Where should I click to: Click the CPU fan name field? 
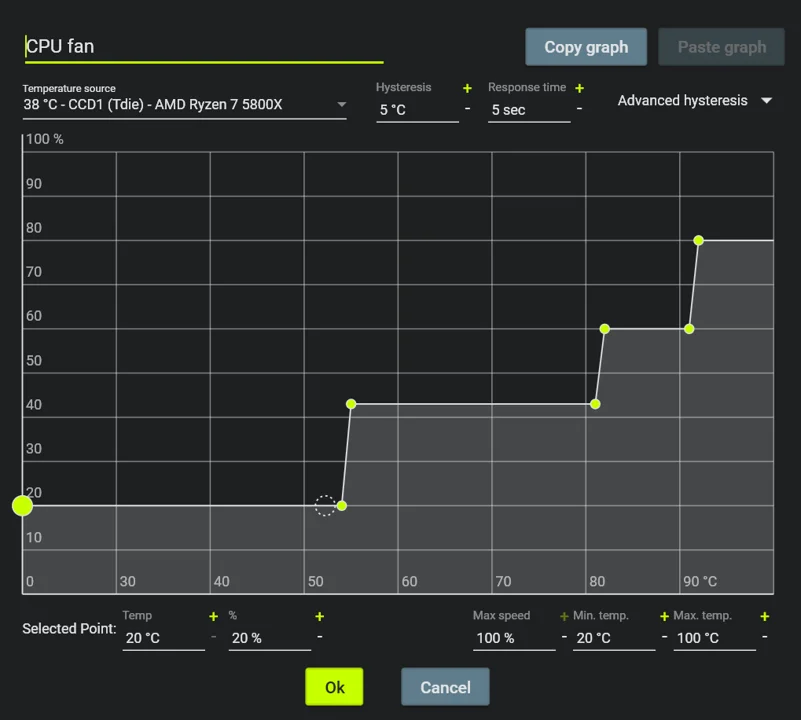point(204,47)
